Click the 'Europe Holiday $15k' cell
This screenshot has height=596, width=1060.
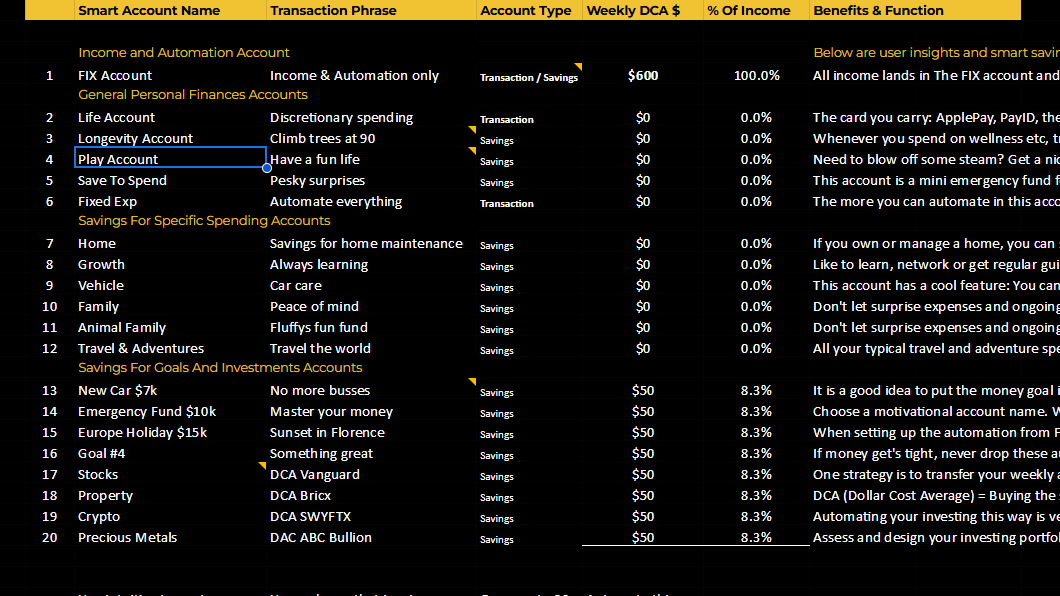tap(170, 432)
